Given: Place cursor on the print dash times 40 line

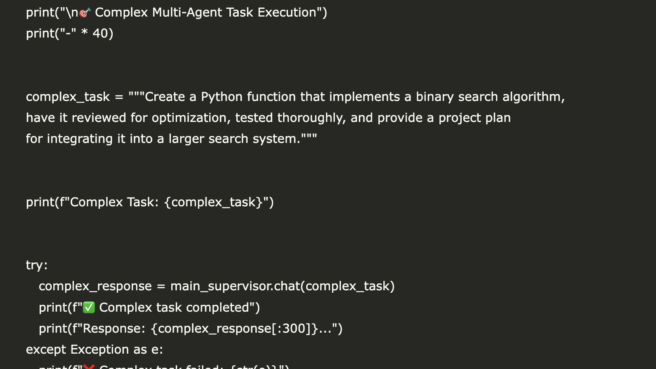Looking at the screenshot, I should point(69,33).
